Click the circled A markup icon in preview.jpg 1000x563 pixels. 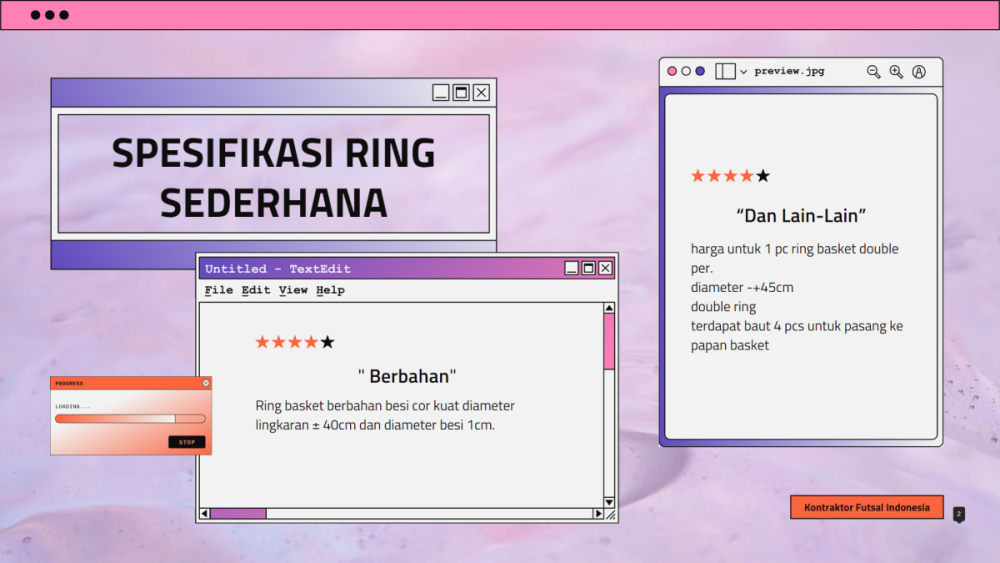point(919,71)
